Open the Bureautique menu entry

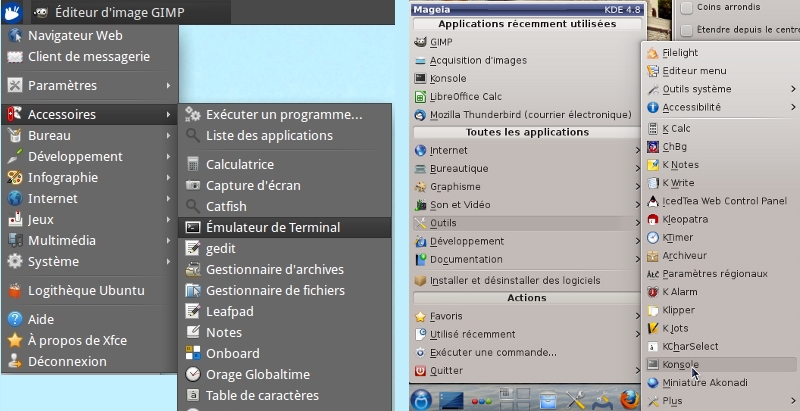pyautogui.click(x=527, y=168)
